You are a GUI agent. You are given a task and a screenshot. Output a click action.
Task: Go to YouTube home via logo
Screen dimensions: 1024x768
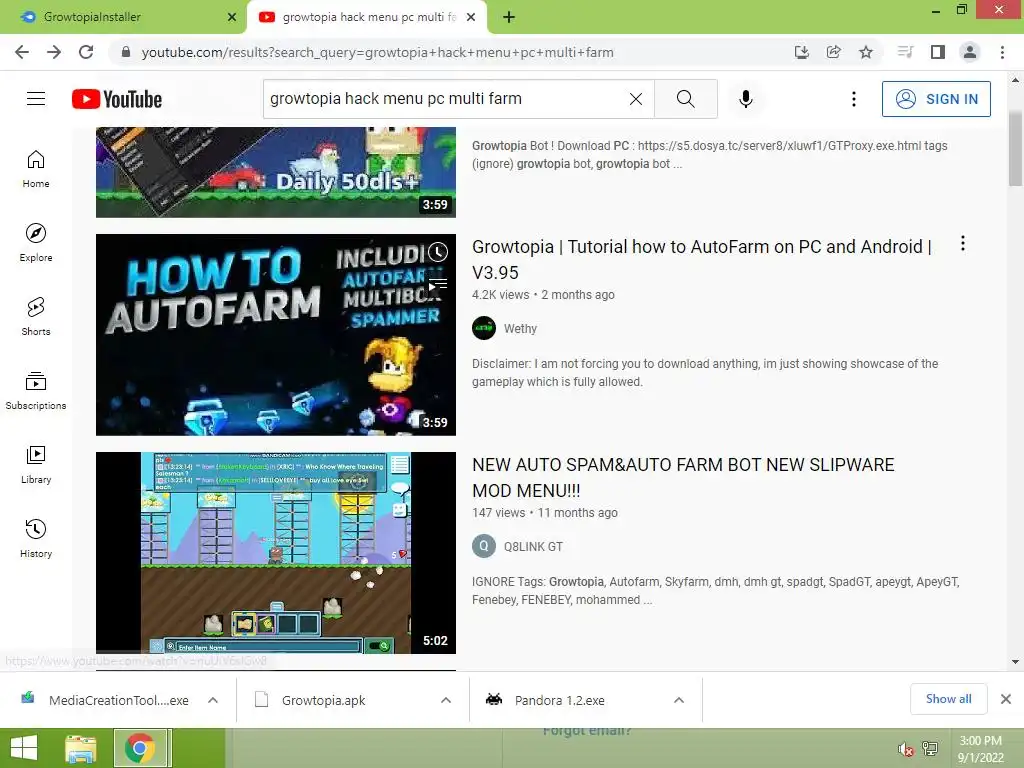[117, 99]
